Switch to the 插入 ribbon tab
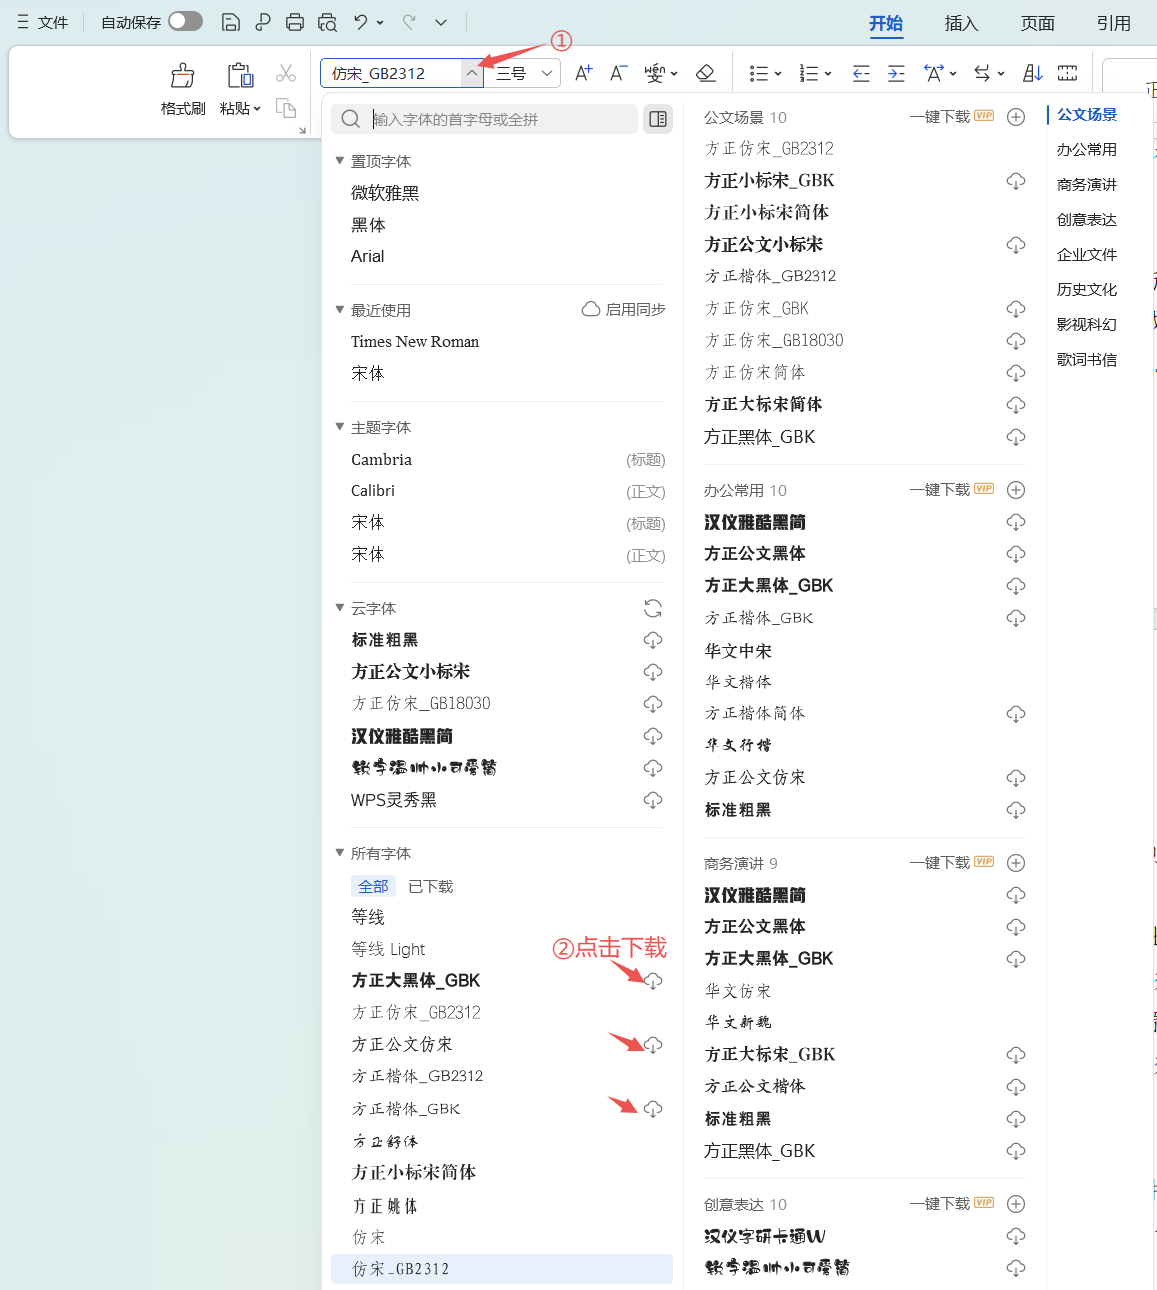The image size is (1157, 1290). 961,23
